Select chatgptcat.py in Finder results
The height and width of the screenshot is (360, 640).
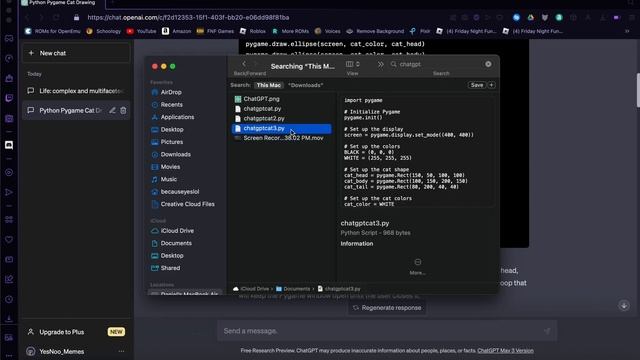point(281,109)
